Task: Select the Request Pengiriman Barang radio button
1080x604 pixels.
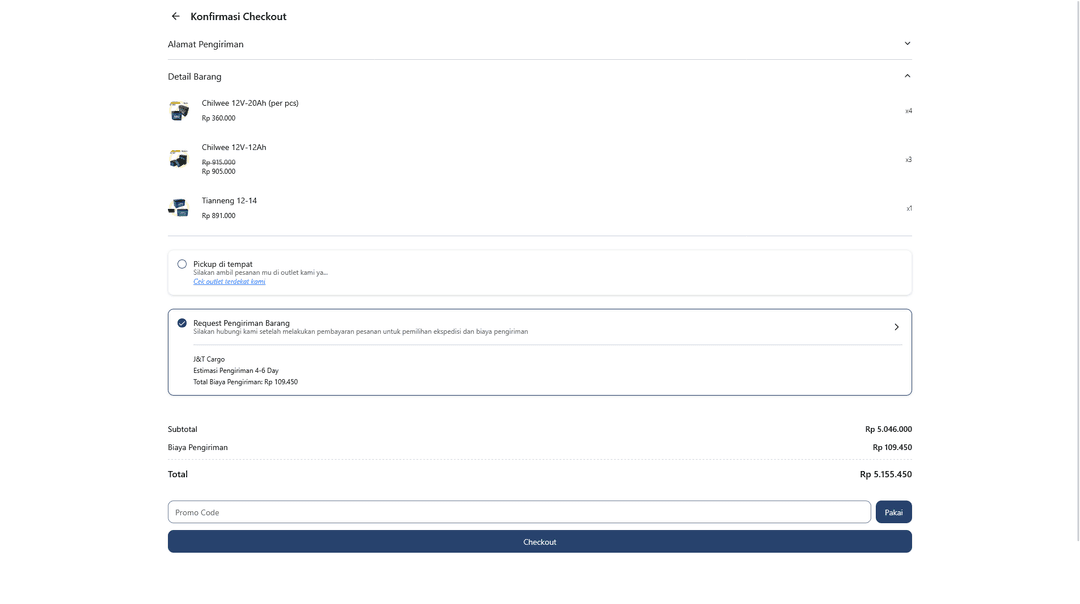Action: pyautogui.click(x=182, y=323)
